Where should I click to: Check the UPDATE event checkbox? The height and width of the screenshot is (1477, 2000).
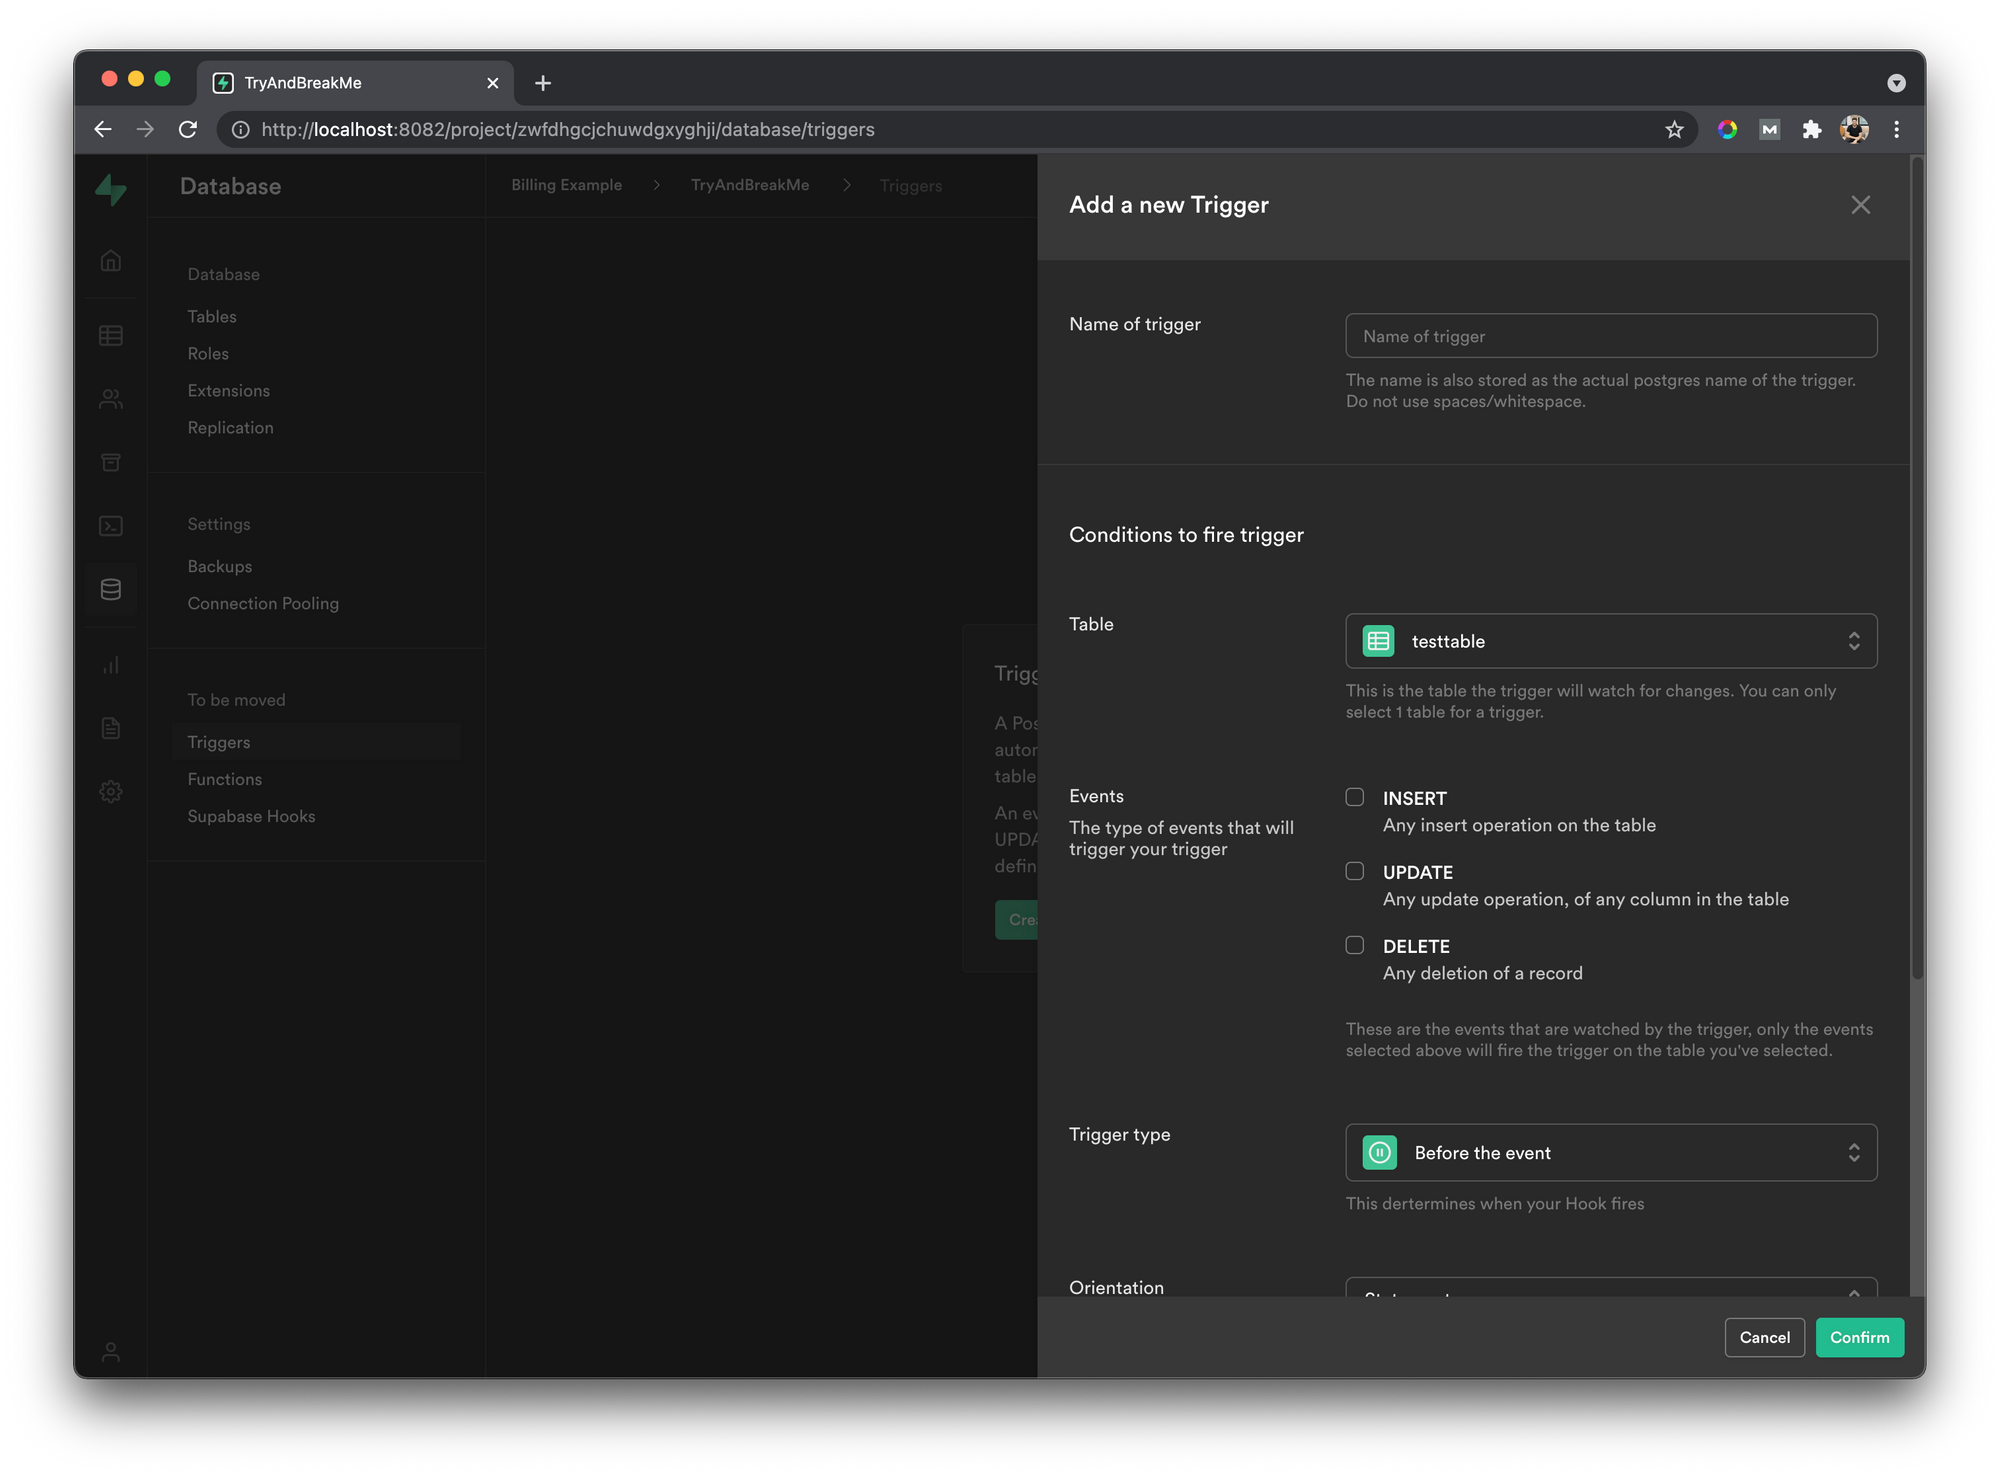click(x=1354, y=871)
